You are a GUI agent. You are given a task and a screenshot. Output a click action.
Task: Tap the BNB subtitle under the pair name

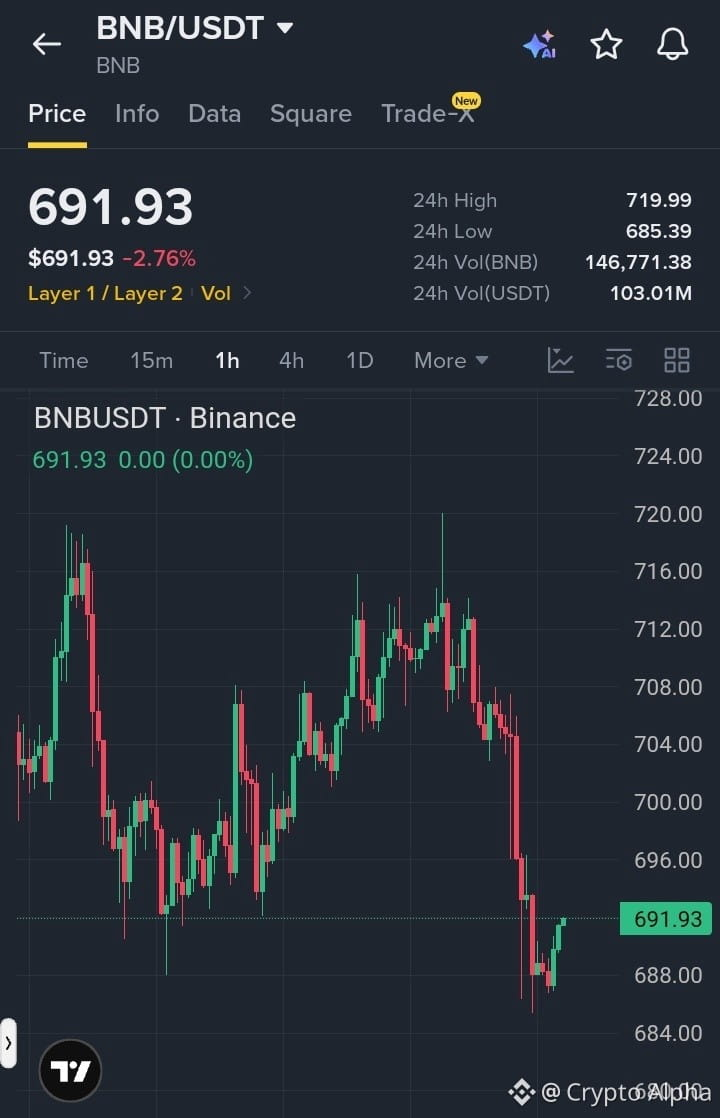click(118, 66)
